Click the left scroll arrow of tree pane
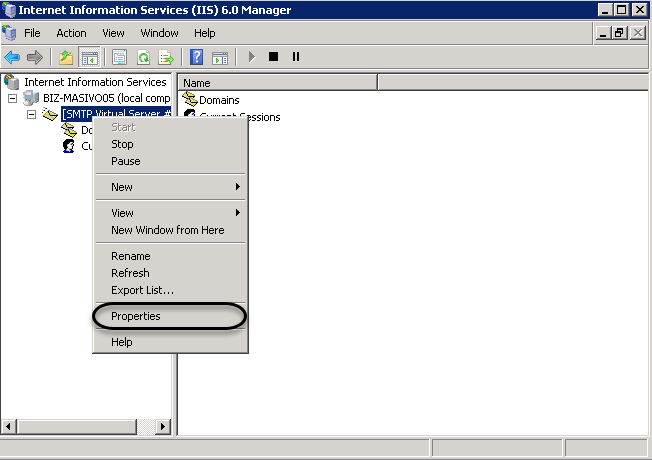This screenshot has width=652, height=460. tap(8, 427)
